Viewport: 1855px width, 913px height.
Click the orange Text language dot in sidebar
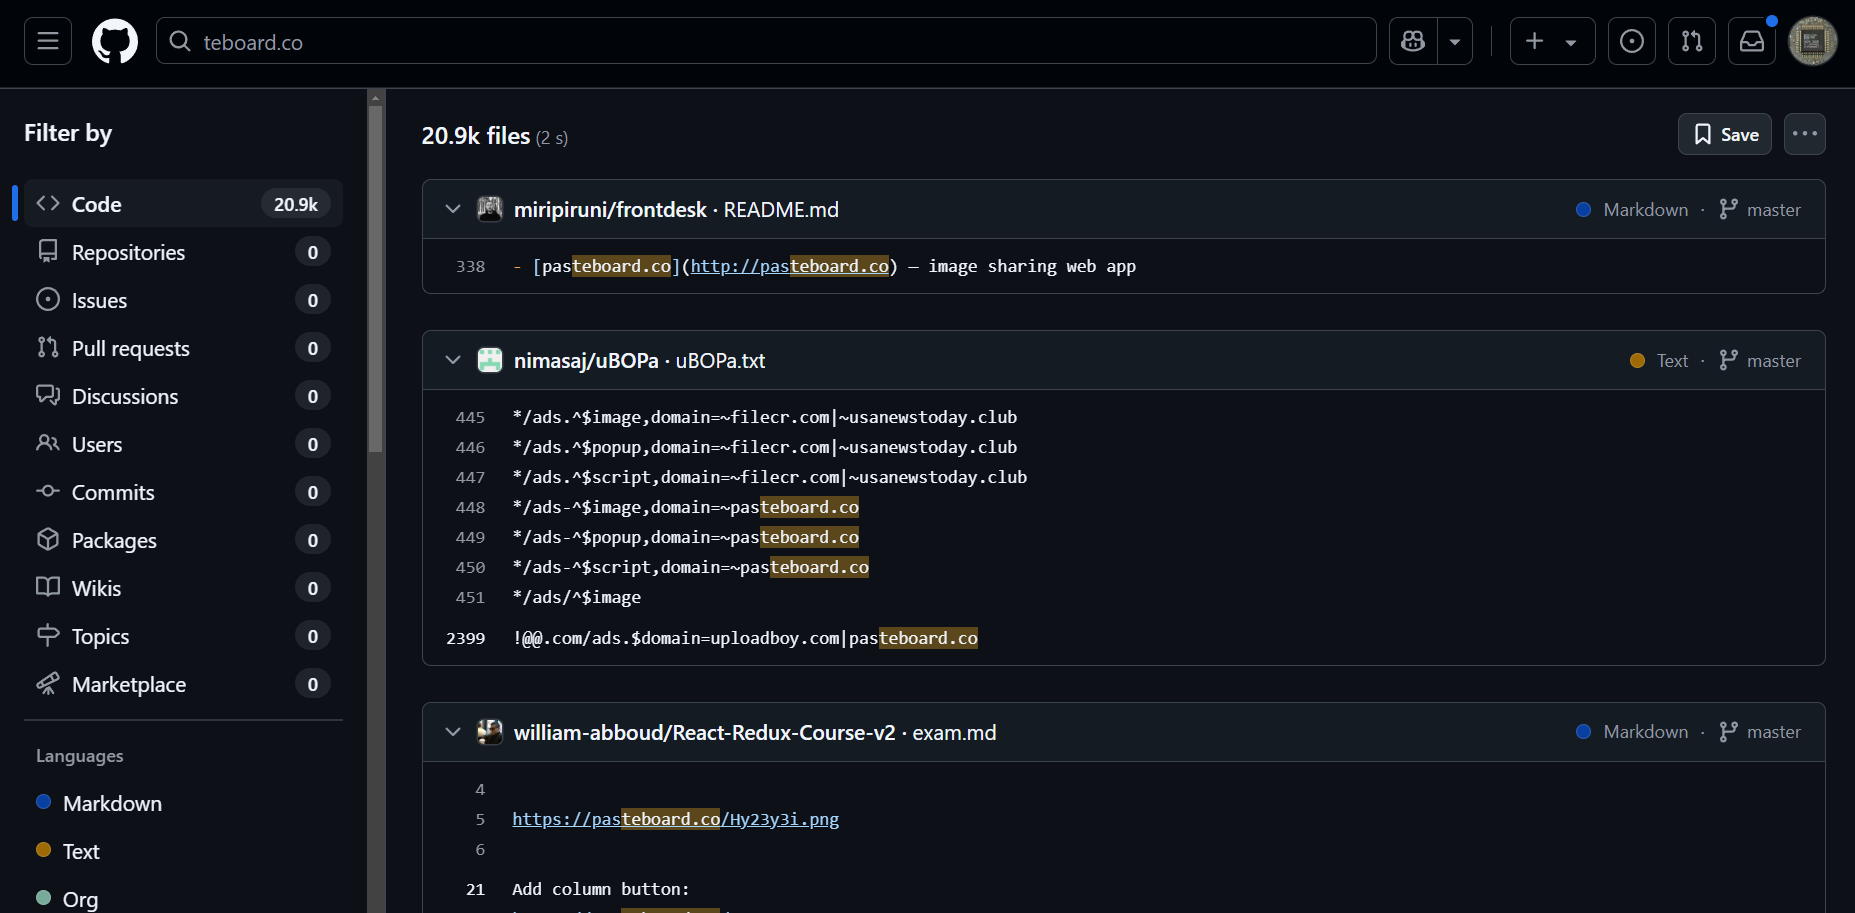pos(44,850)
